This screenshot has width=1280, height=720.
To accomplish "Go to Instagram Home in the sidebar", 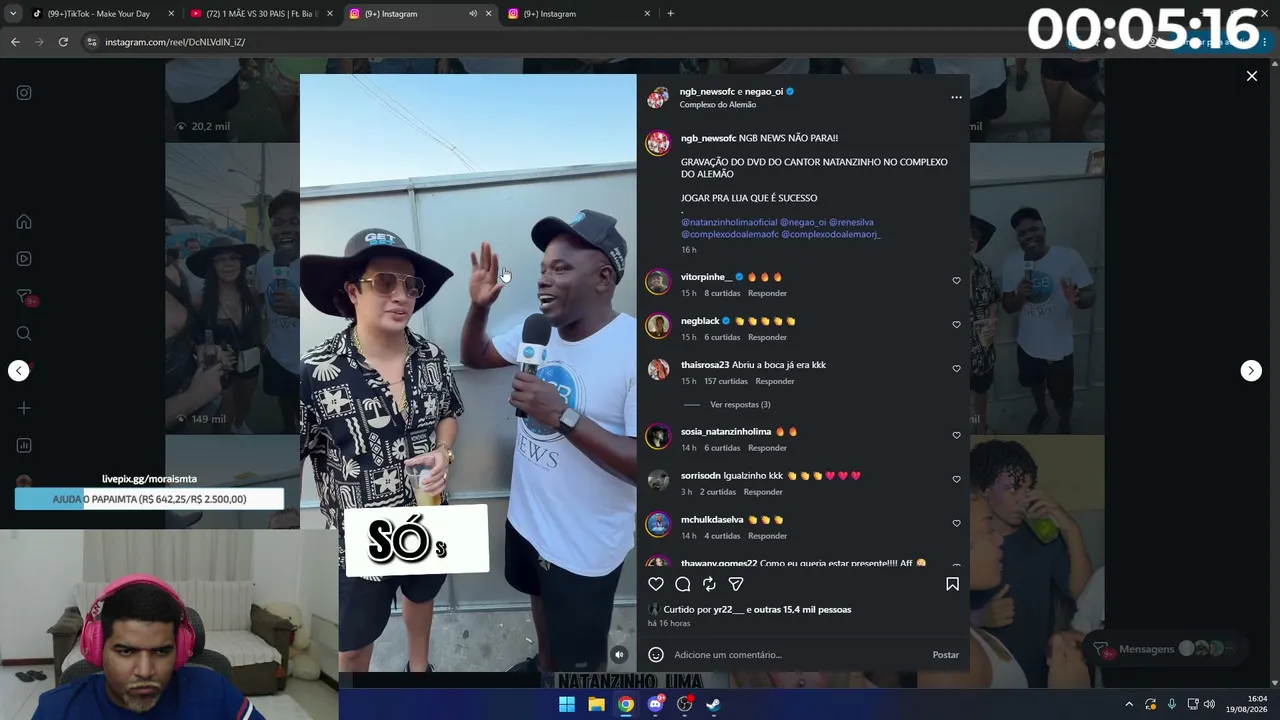I will click(x=24, y=222).
